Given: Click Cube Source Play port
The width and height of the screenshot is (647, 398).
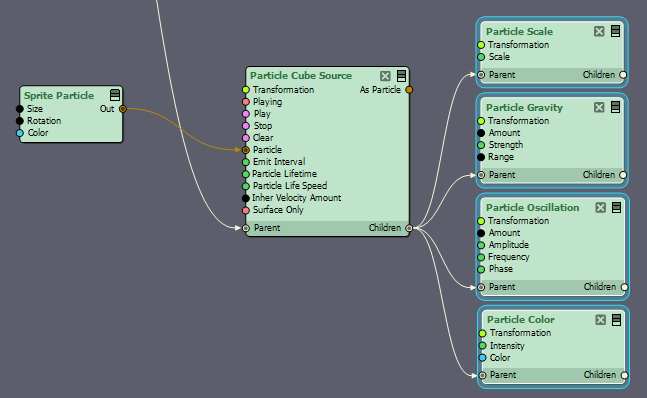Looking at the screenshot, I should [246, 114].
